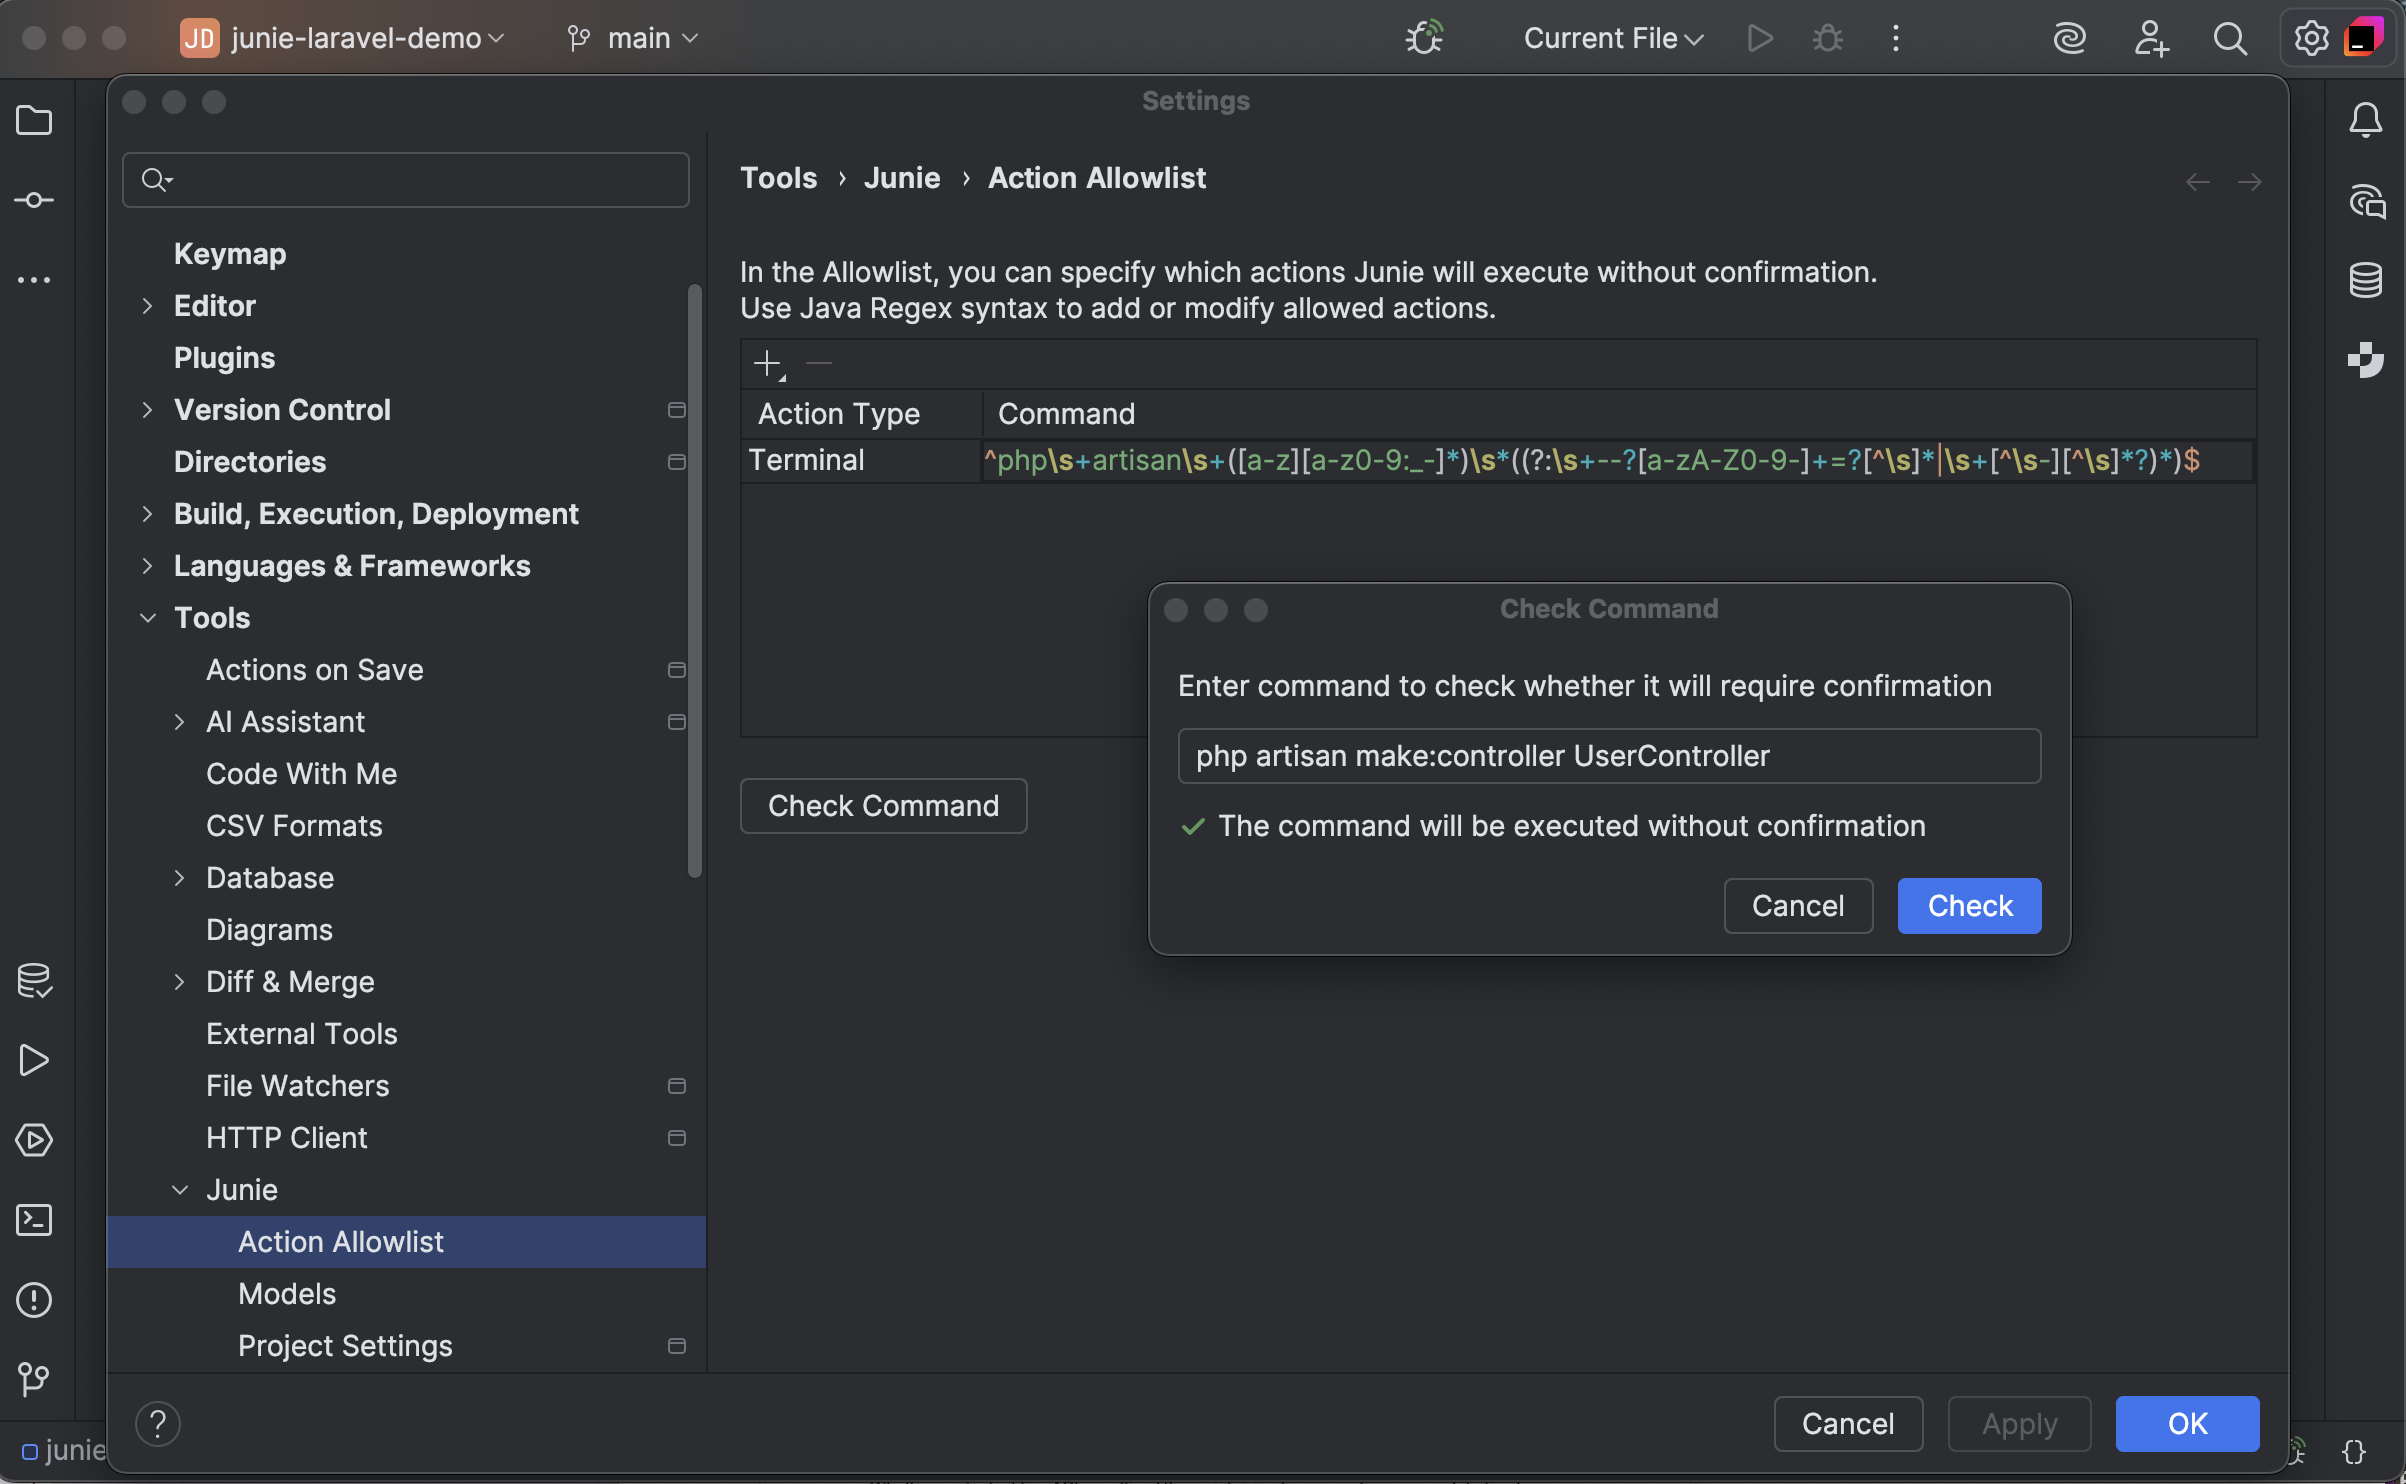Collapse the Tools settings node
Viewport: 2406px width, 1484px height.
147,618
